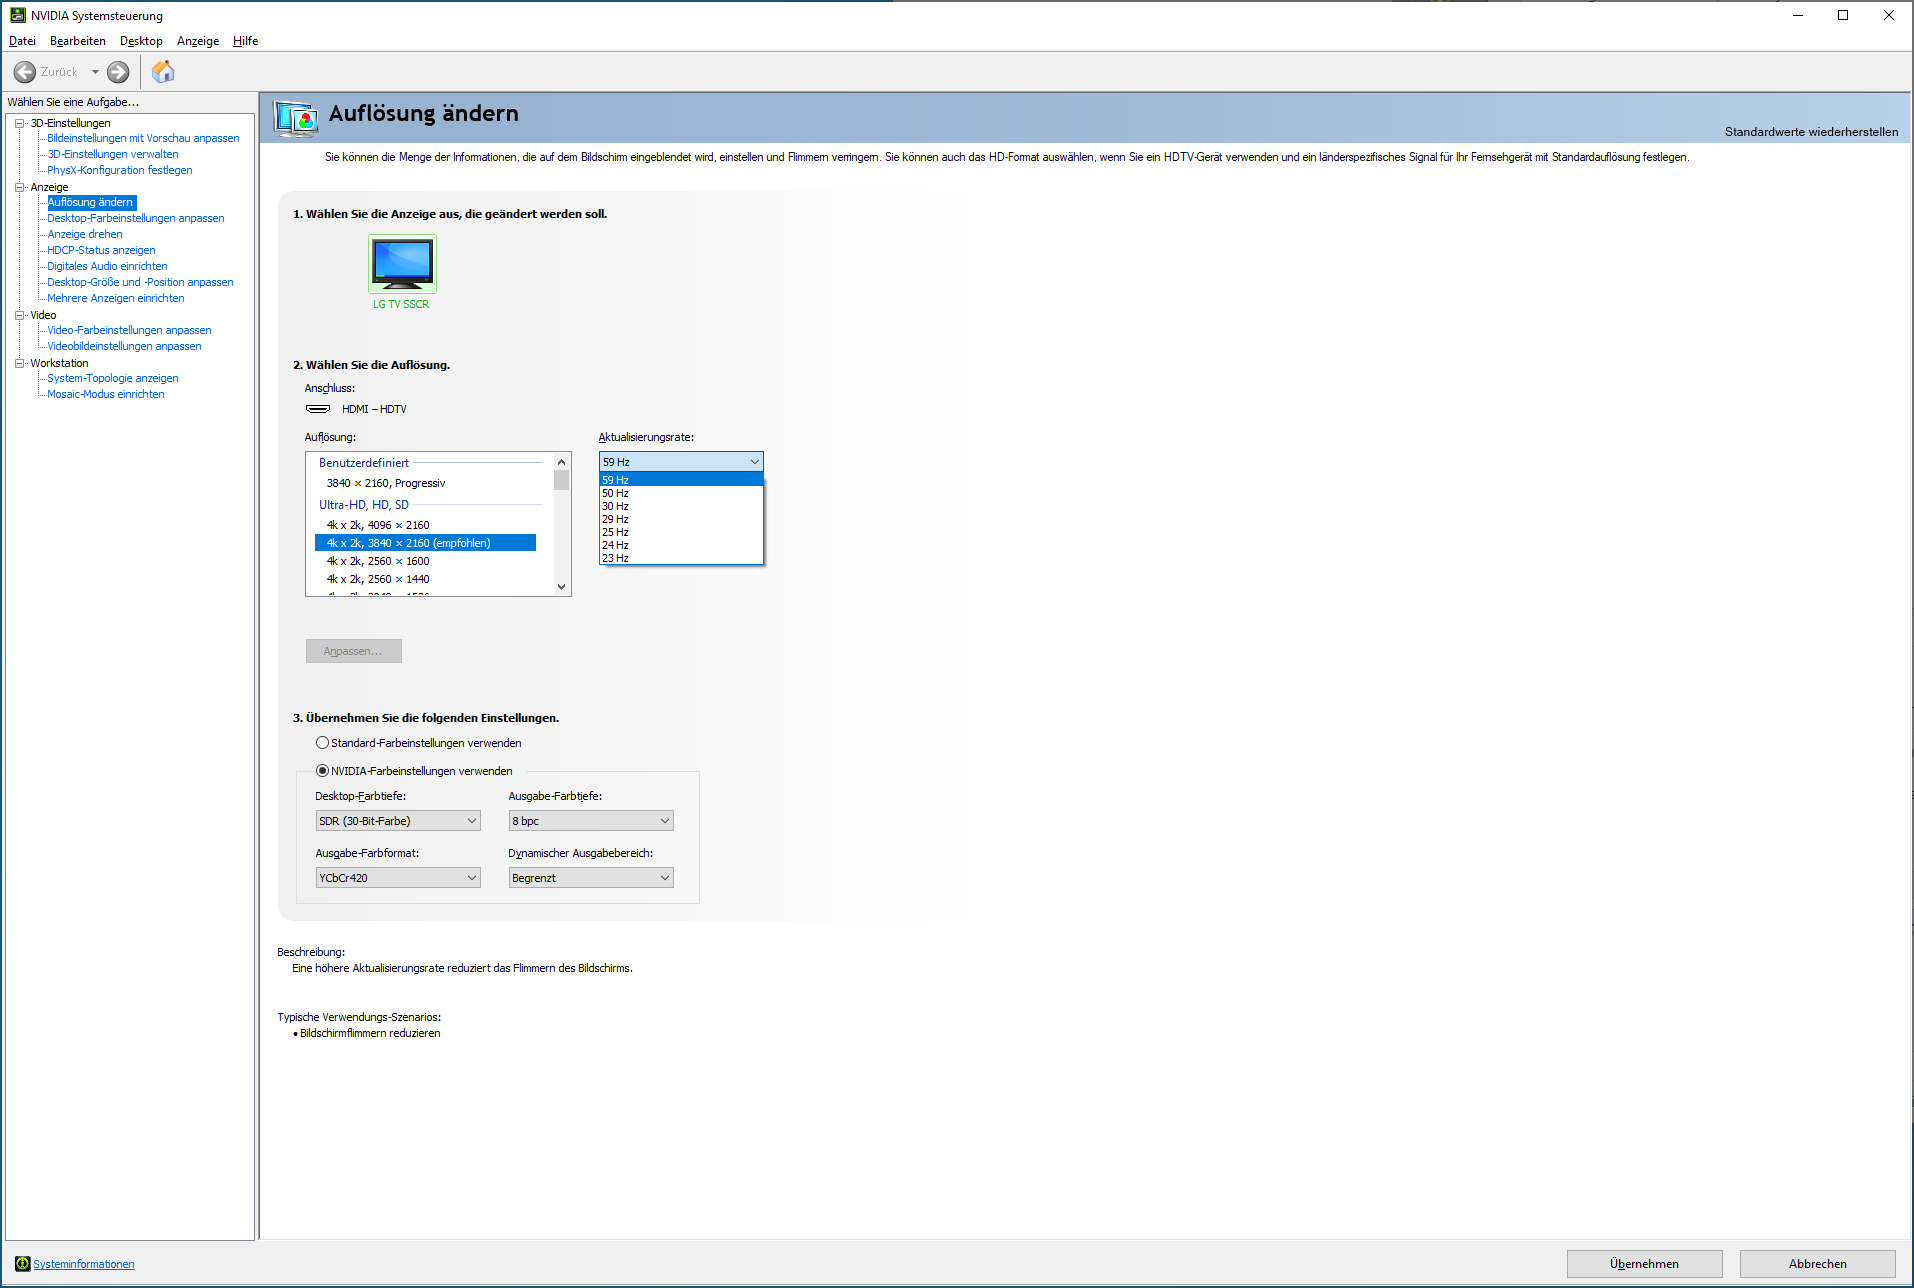Click the Abbrechen button
The width and height of the screenshot is (1914, 1288).
(1817, 1264)
